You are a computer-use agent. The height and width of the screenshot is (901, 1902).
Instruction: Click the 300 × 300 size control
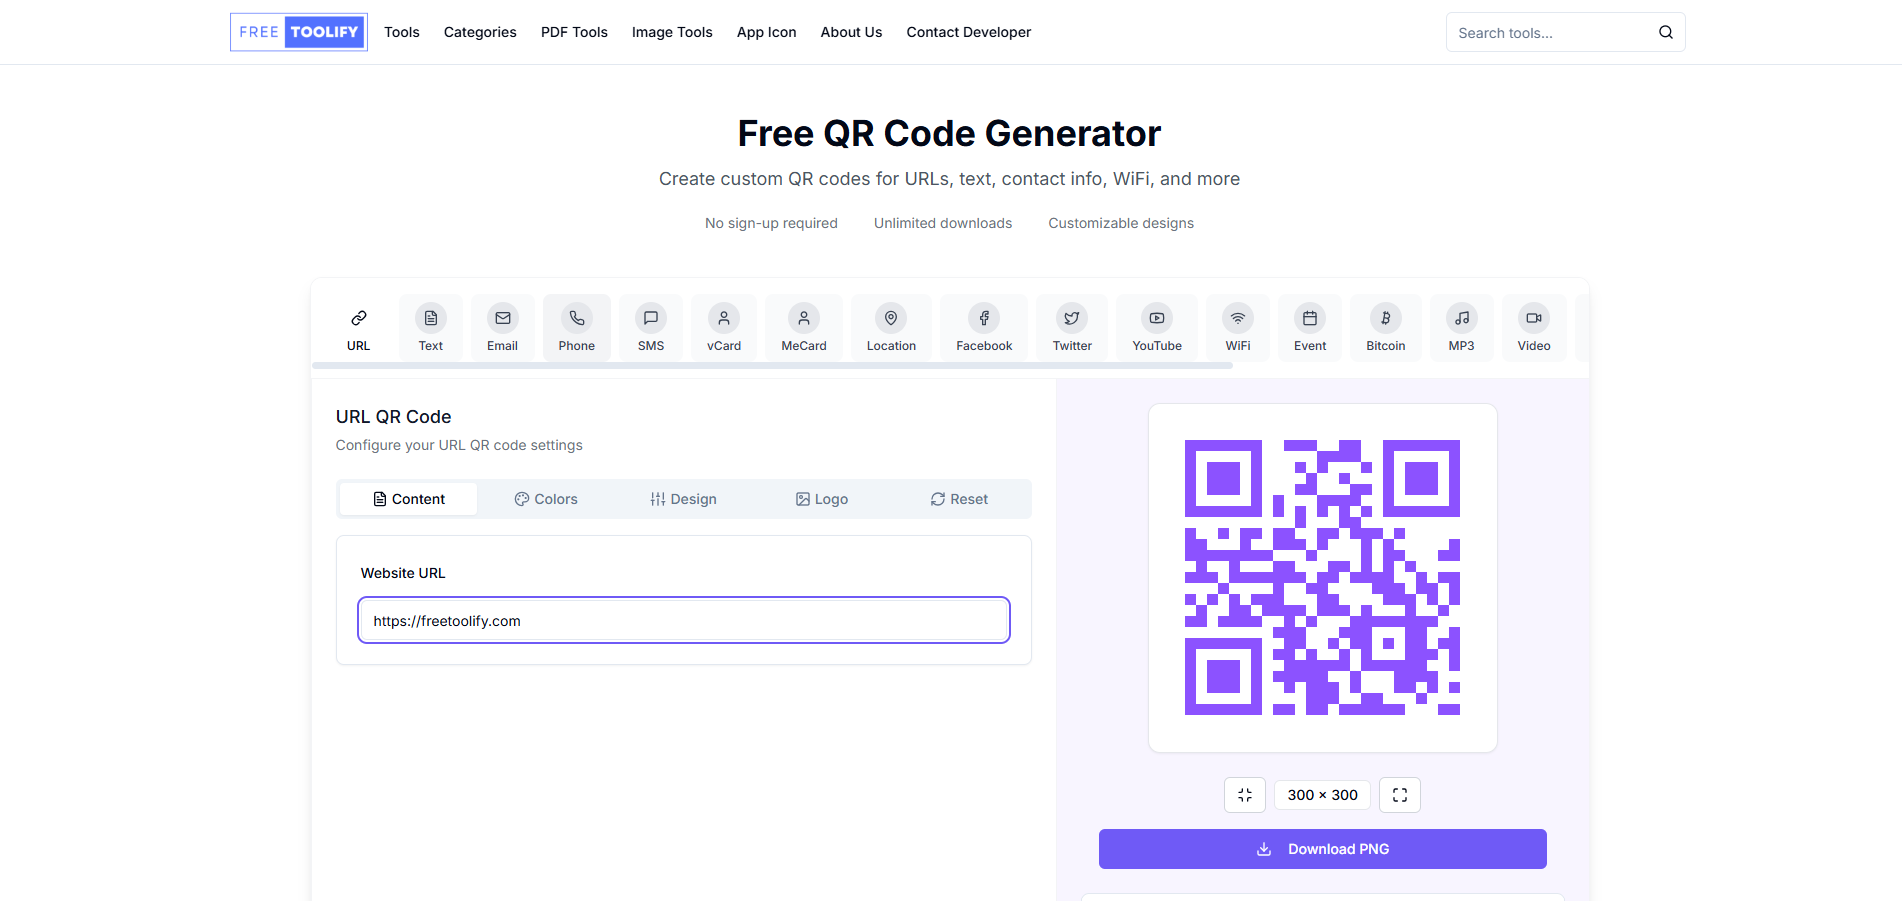click(1321, 794)
